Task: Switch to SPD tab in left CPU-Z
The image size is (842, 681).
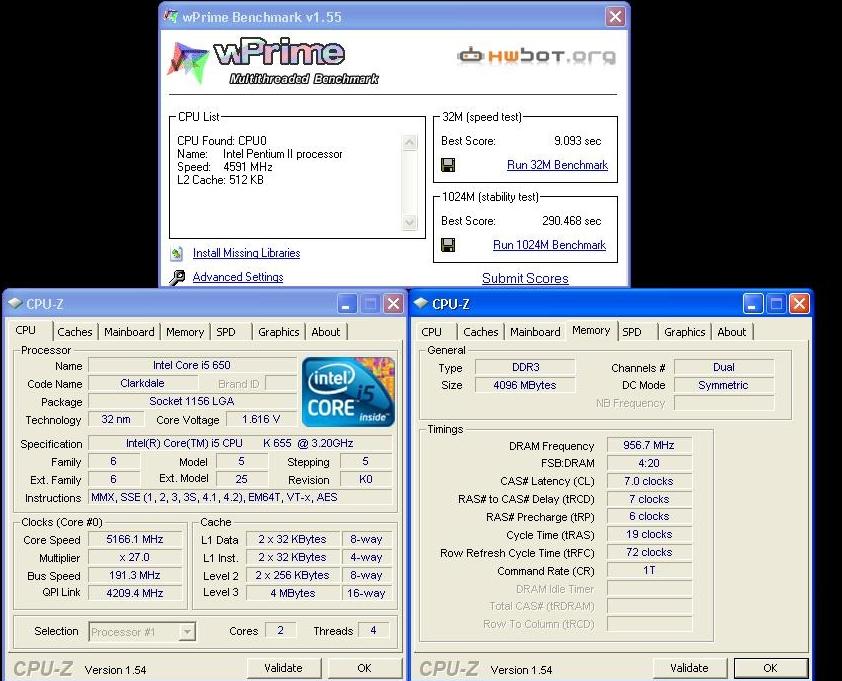Action: click(226, 332)
